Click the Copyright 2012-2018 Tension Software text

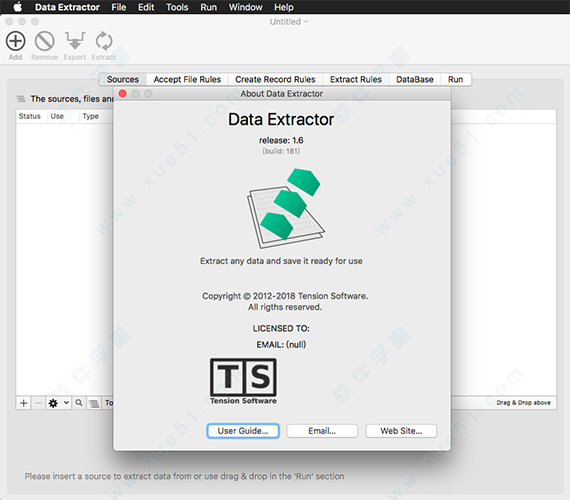[285, 296]
